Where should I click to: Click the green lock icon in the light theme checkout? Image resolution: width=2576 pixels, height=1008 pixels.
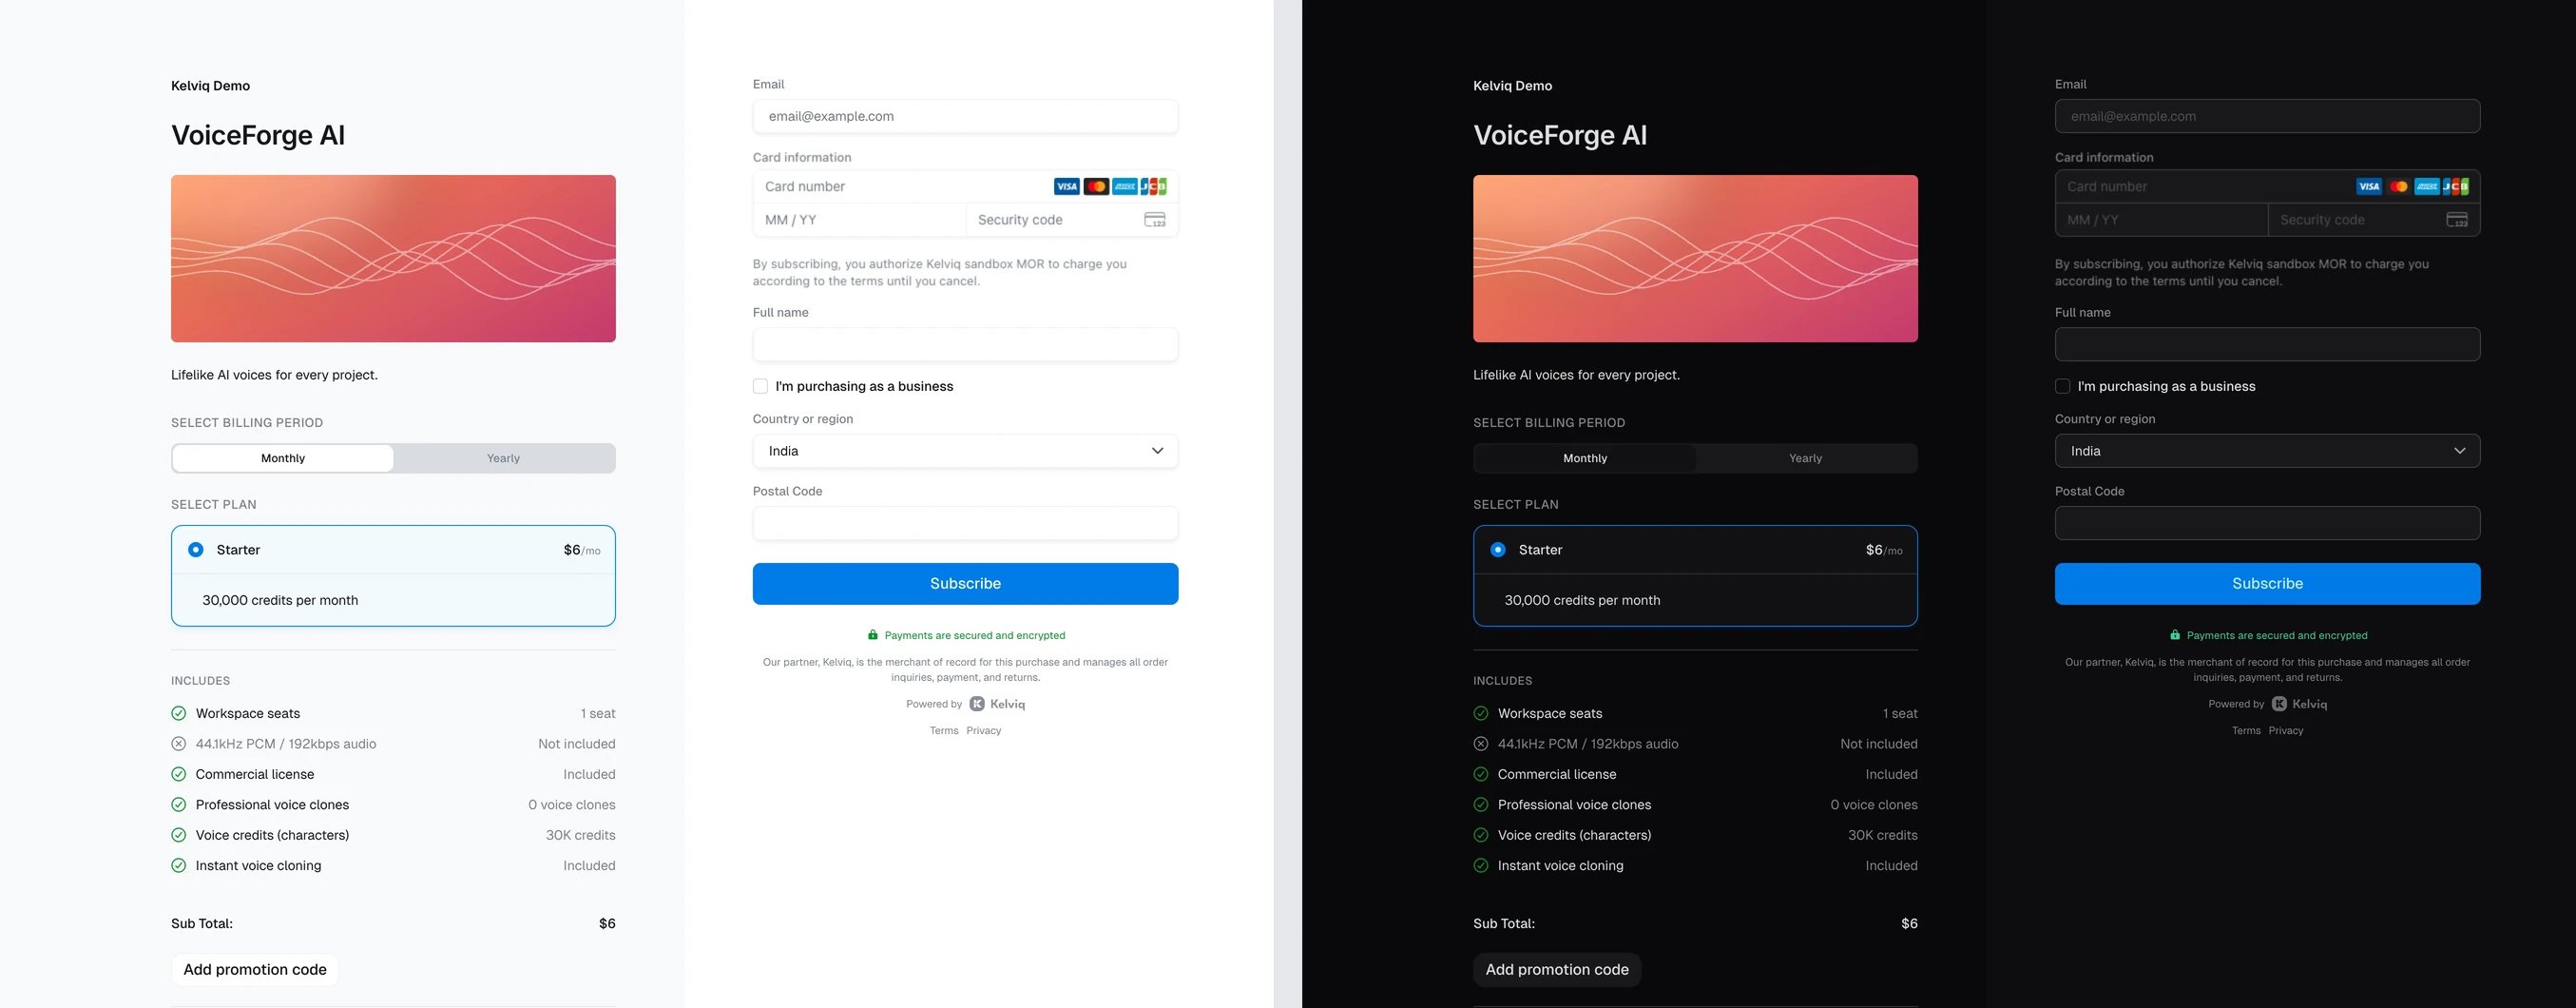(873, 635)
